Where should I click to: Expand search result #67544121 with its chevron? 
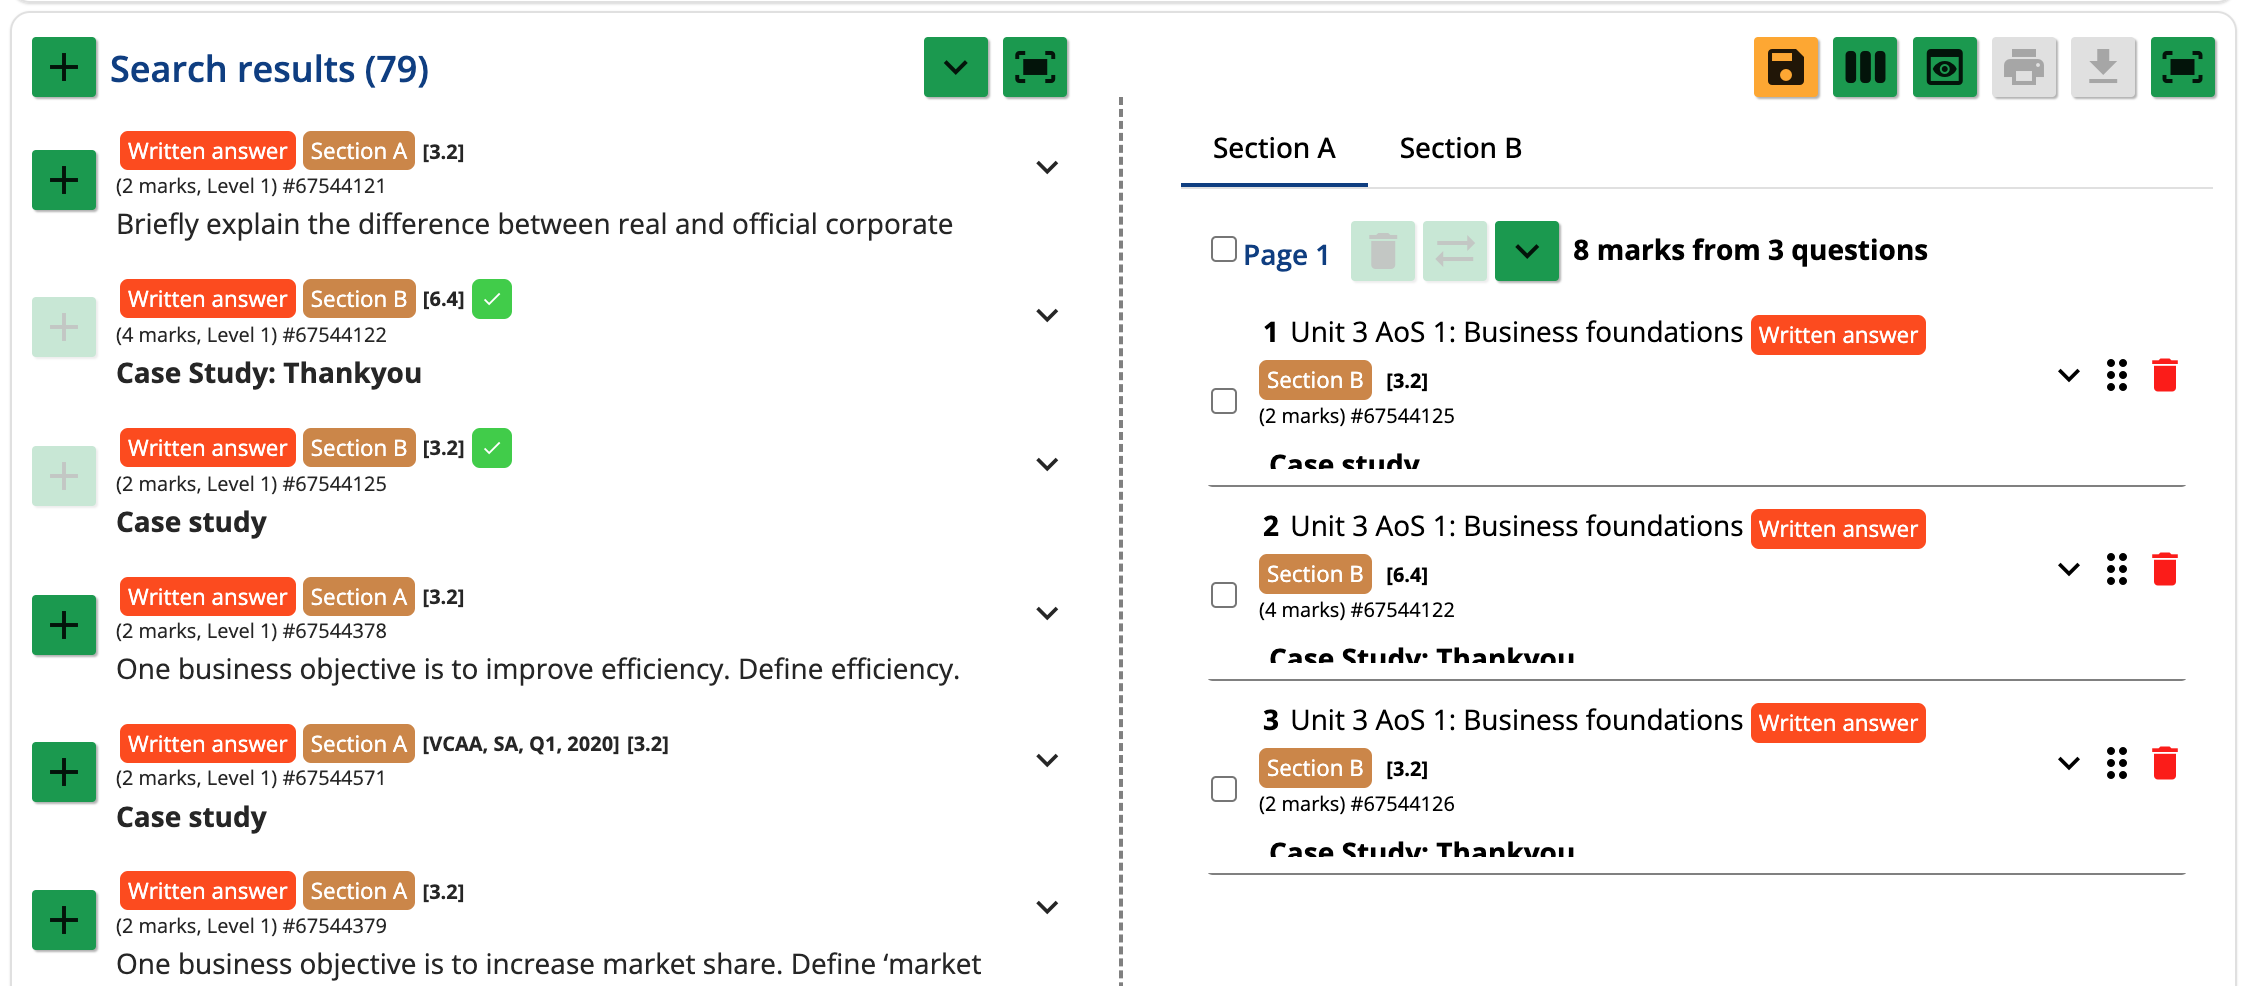(x=1047, y=167)
